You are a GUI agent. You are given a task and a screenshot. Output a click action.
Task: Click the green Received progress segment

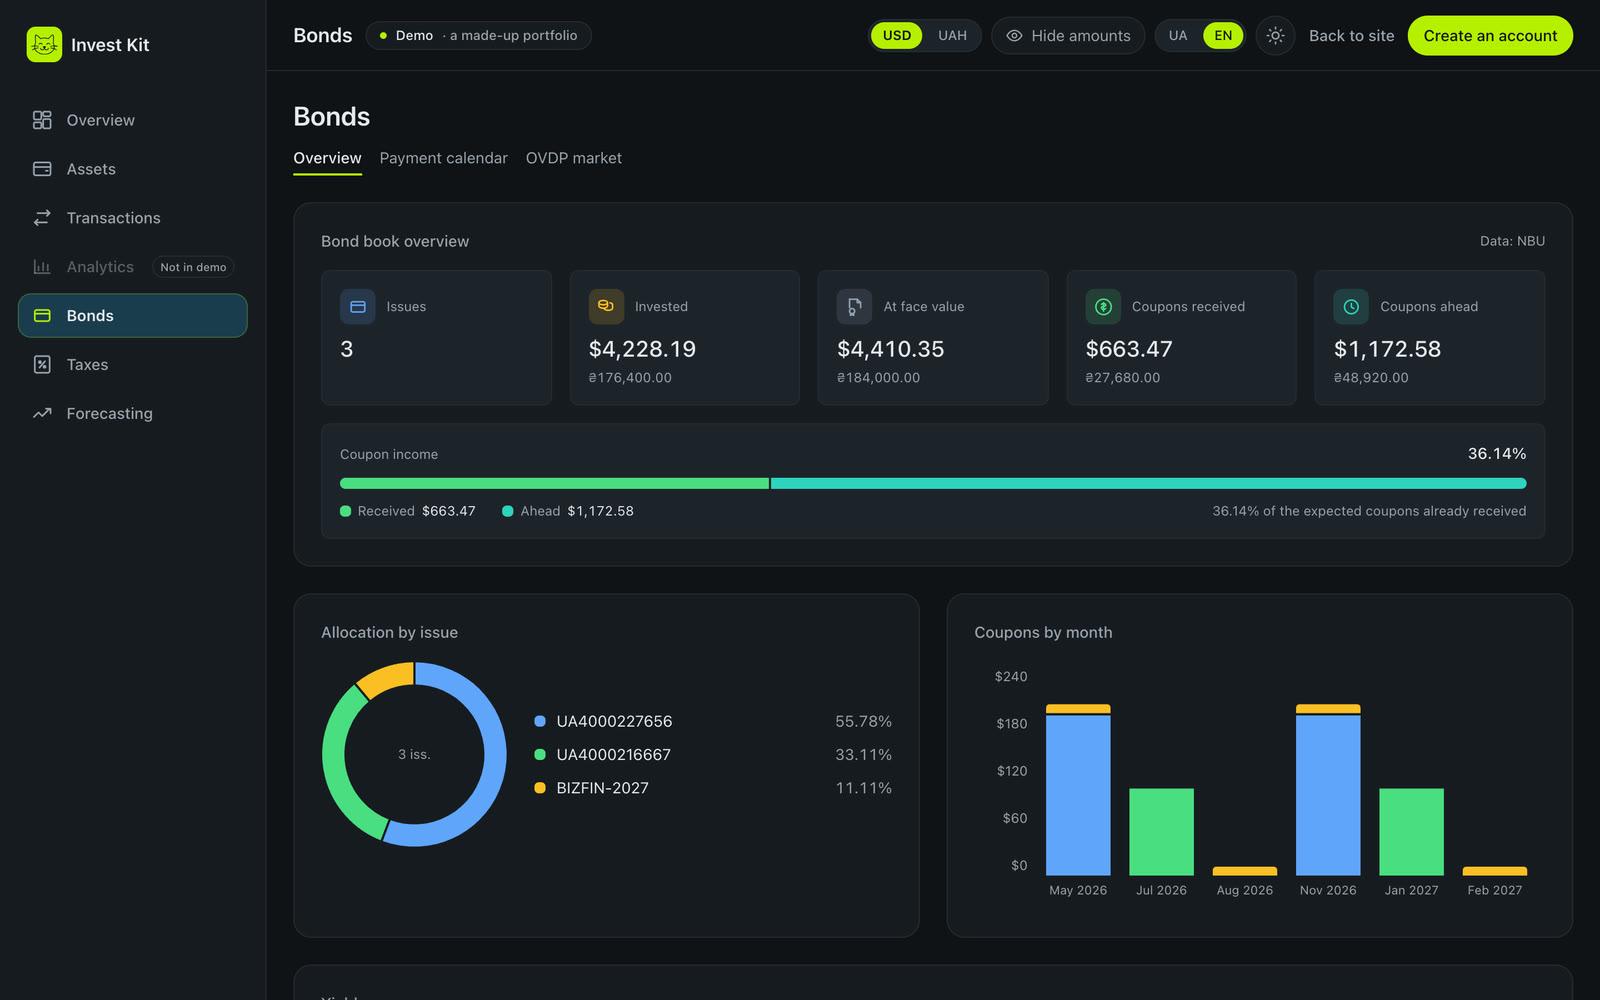(554, 484)
